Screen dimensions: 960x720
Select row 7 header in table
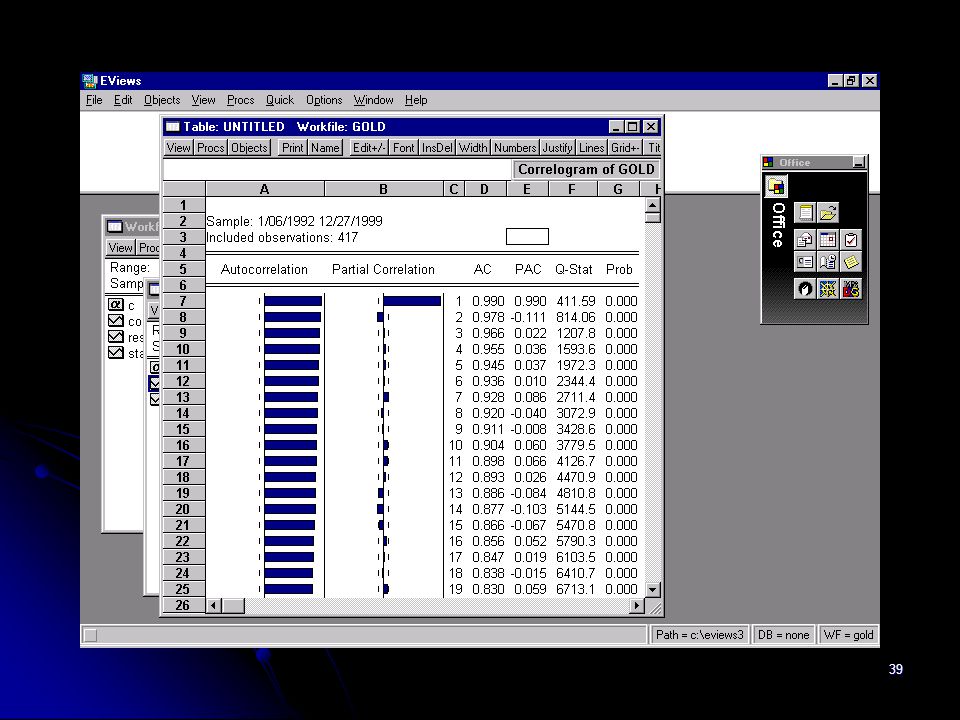pyautogui.click(x=183, y=301)
